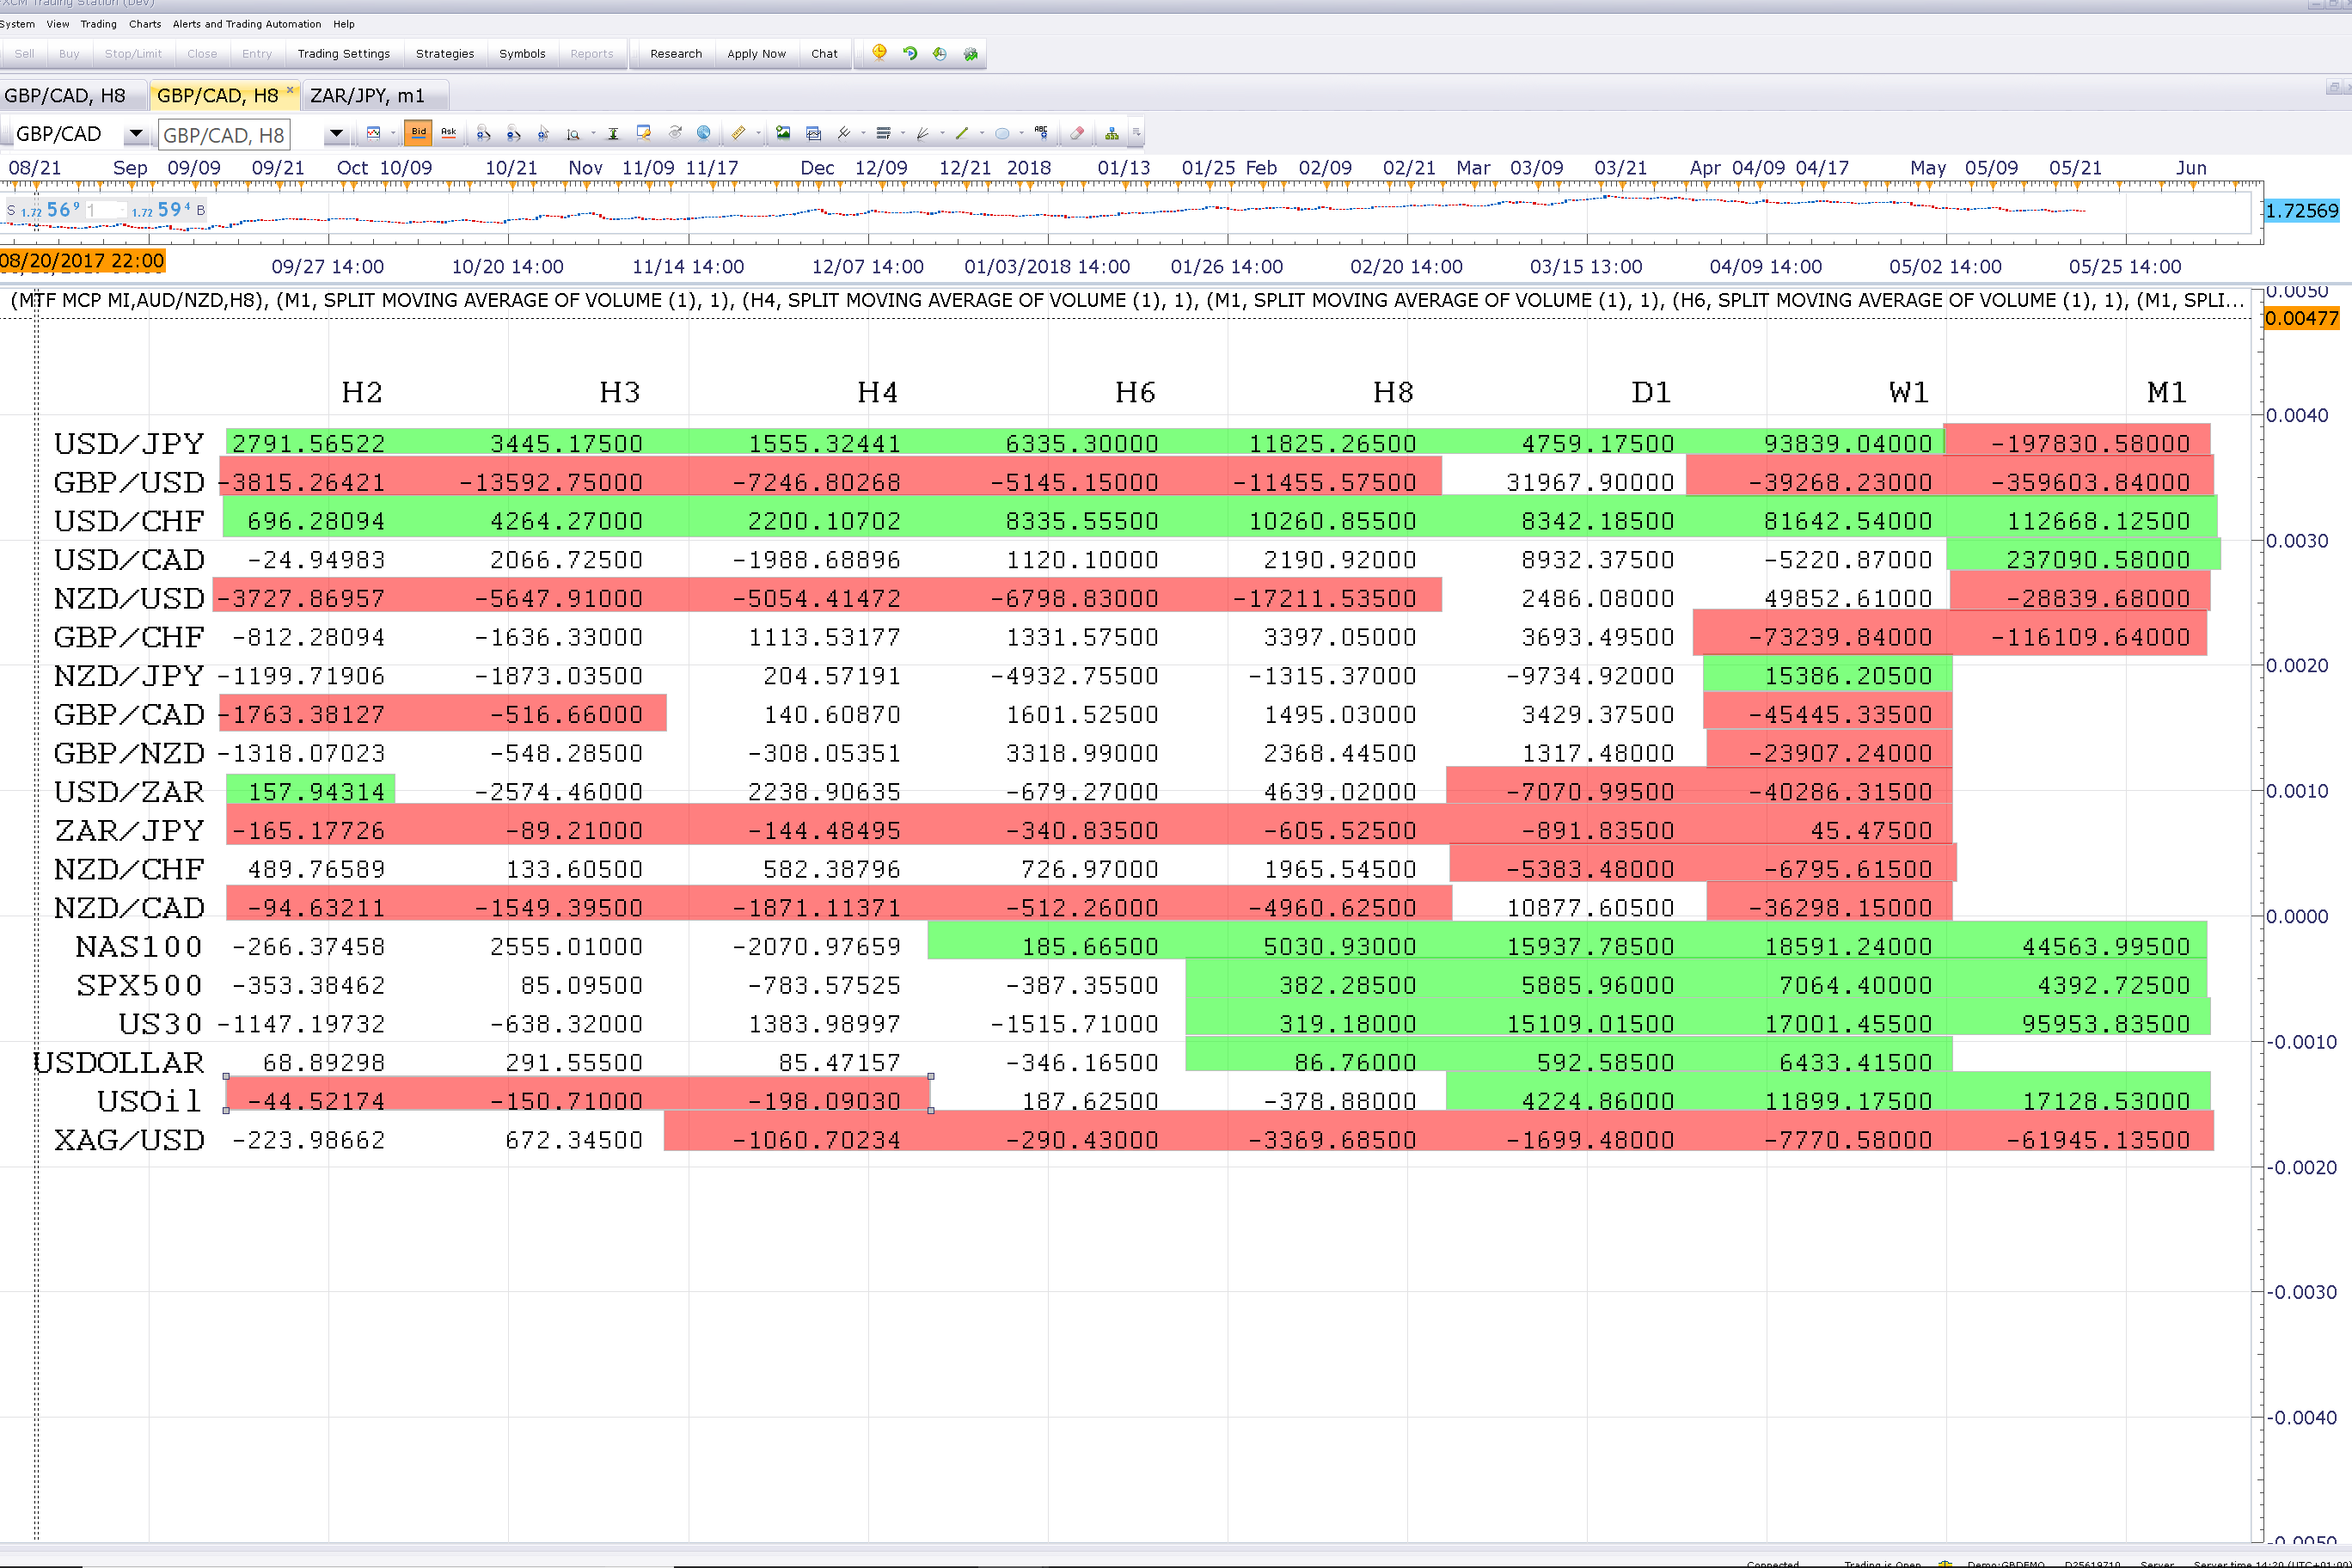Click the eye refresh view icon
This screenshot has height=1568, width=2352.
pyautogui.click(x=675, y=133)
